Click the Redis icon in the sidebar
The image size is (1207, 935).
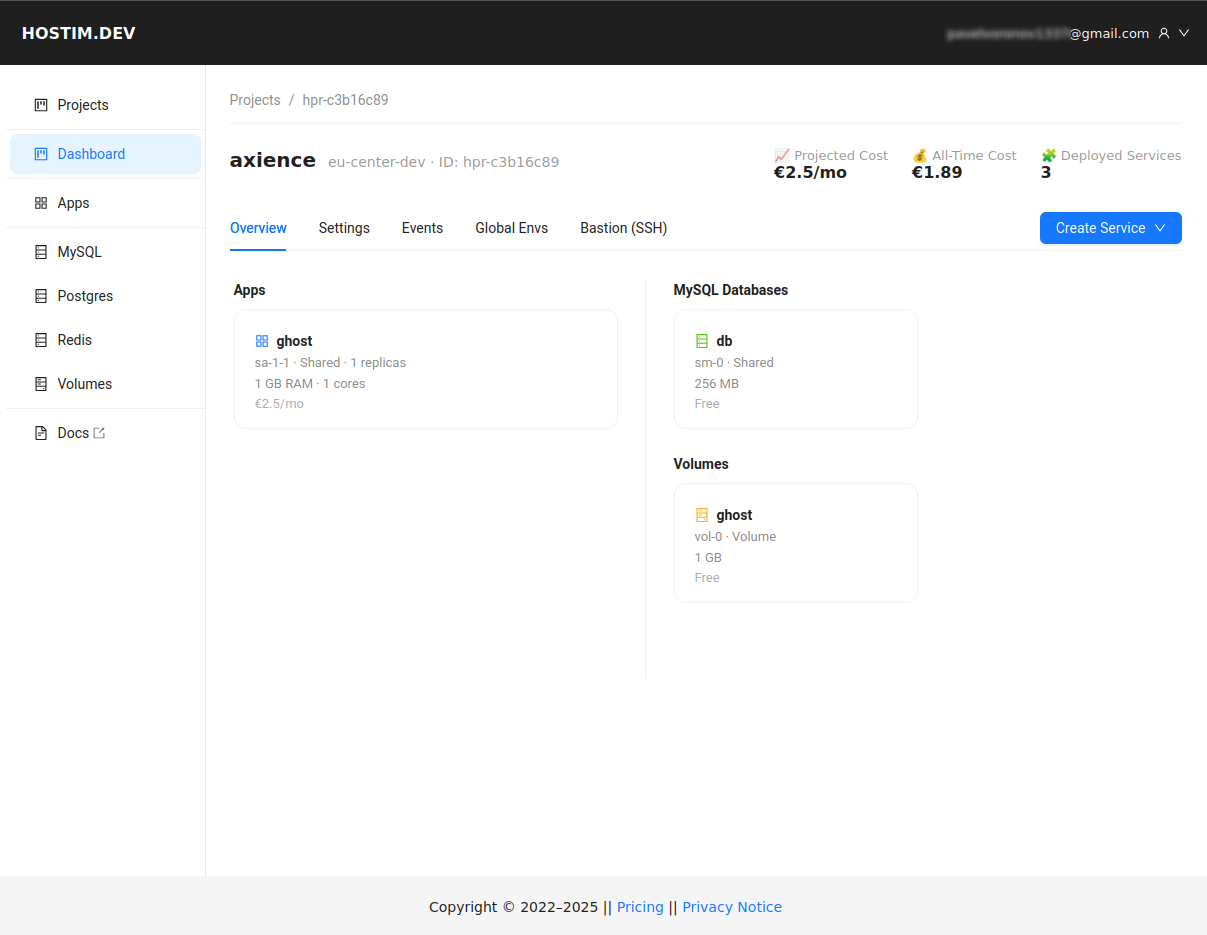[x=40, y=339]
